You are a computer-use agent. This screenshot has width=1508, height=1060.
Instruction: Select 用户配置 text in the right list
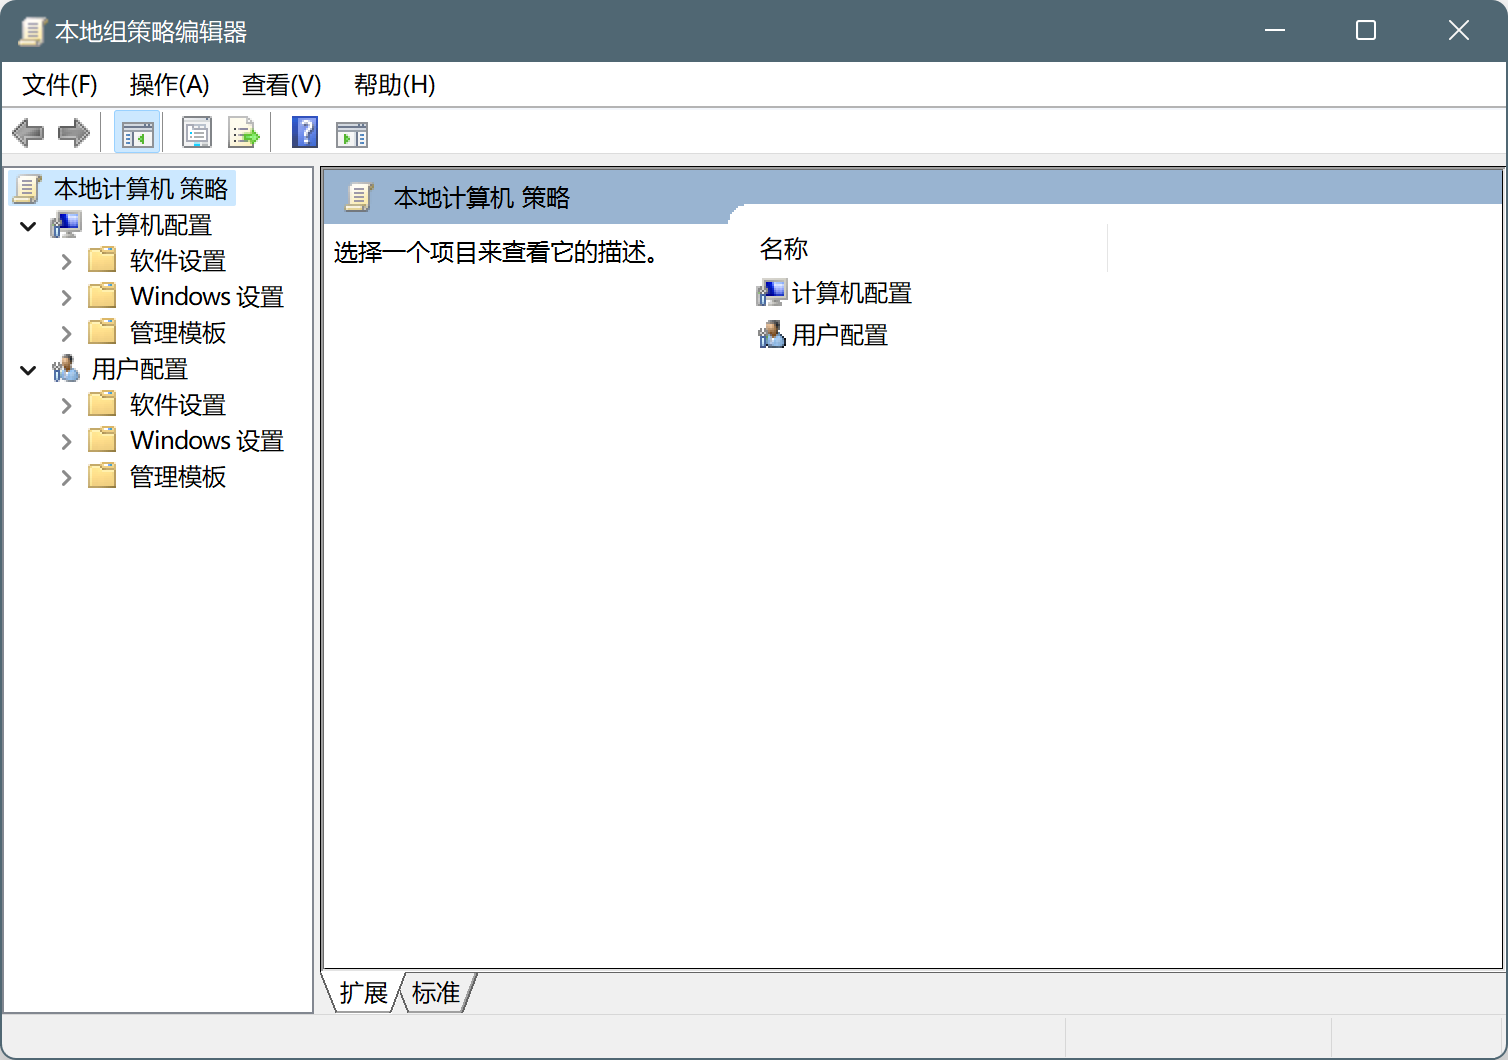pyautogui.click(x=840, y=335)
